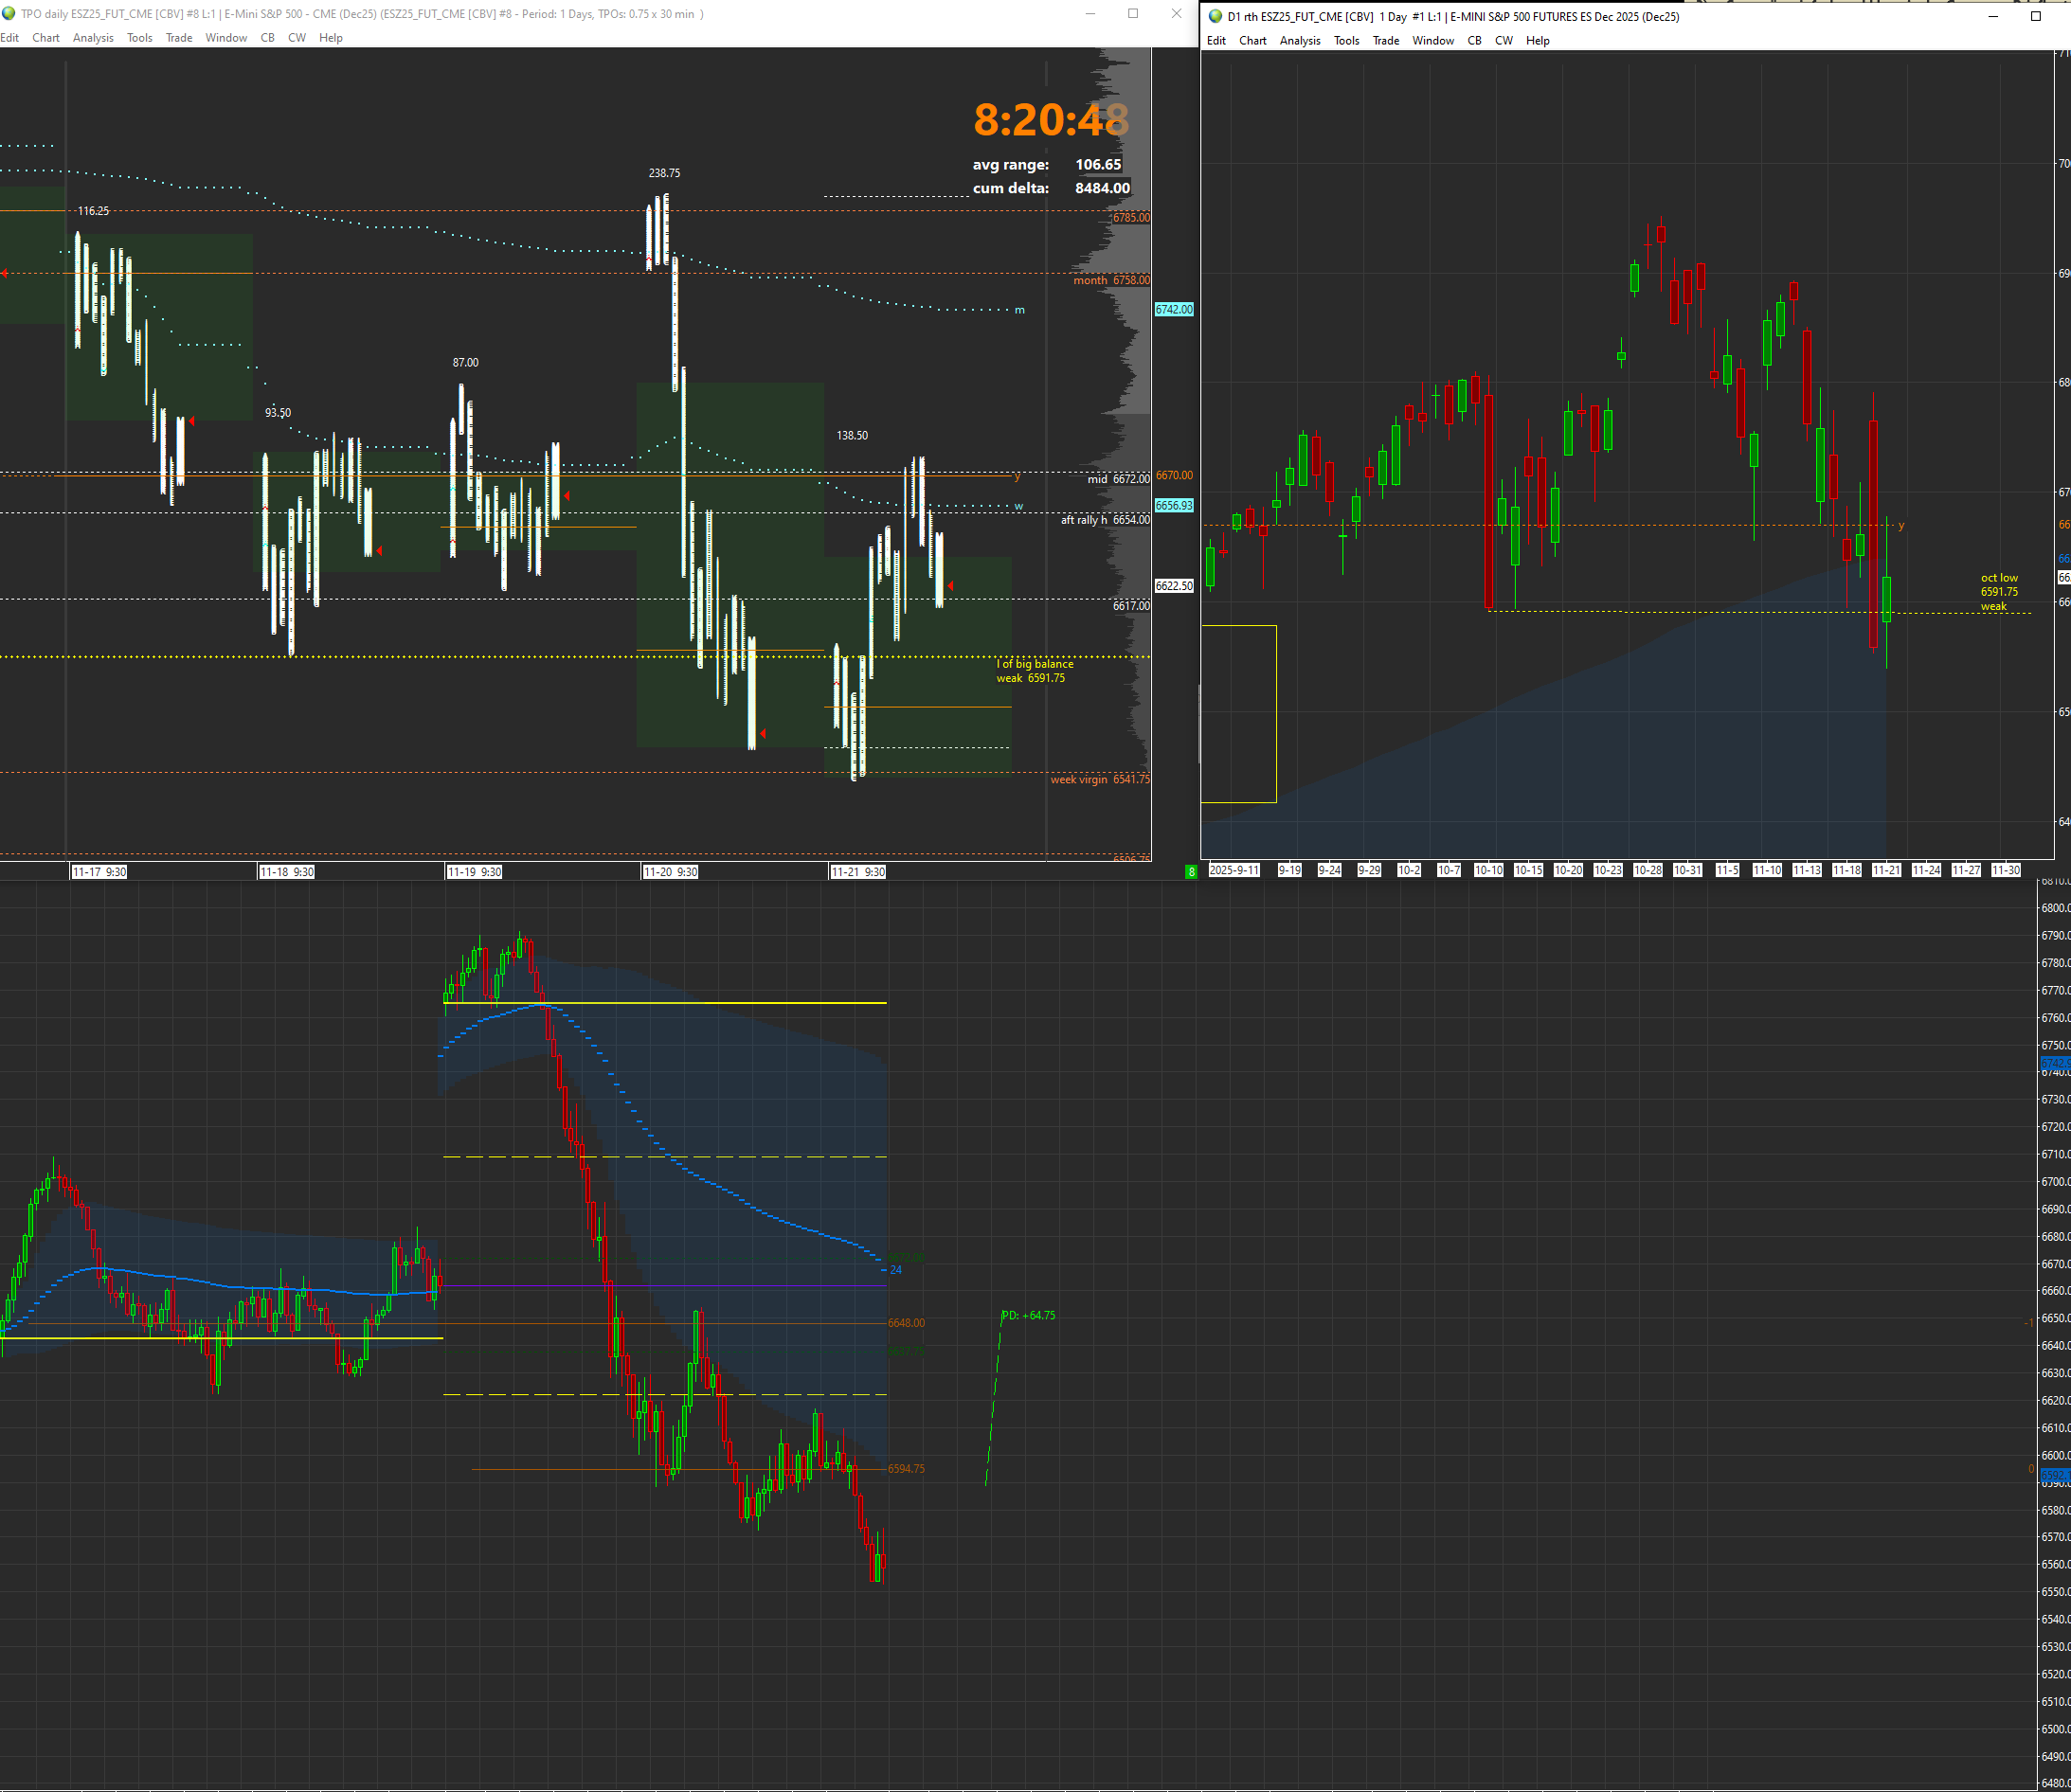The height and width of the screenshot is (1792, 2071).
Task: Click the 6617.00 level label
Action: 1131,606
